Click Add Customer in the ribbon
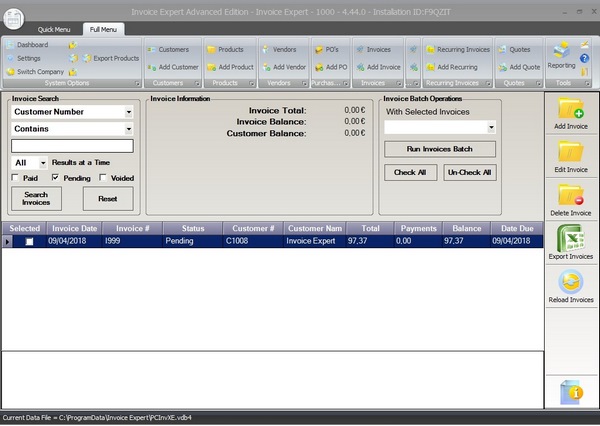Screen dimensions: 600x426 click(x=173, y=67)
